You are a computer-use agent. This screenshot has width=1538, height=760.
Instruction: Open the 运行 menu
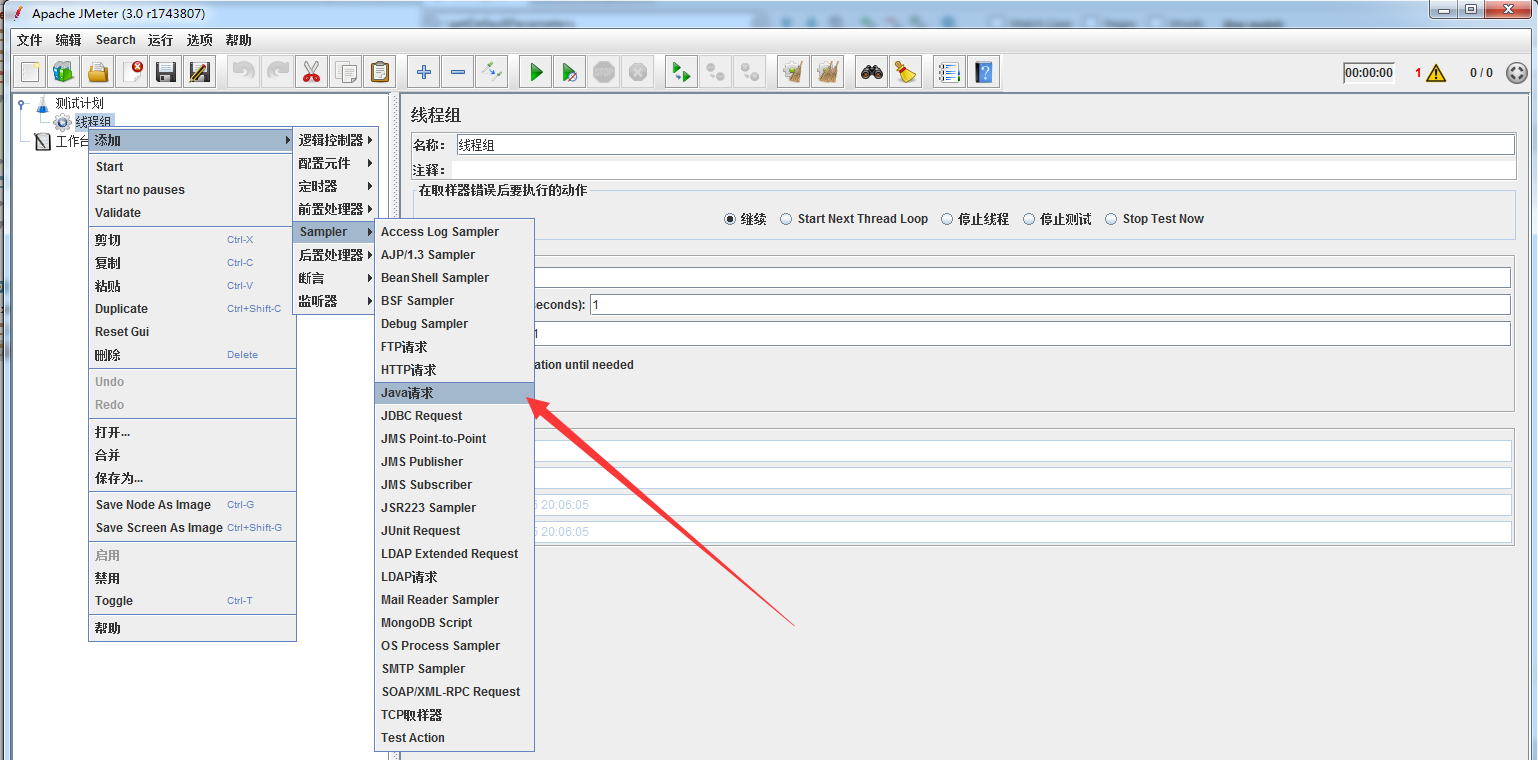(160, 40)
